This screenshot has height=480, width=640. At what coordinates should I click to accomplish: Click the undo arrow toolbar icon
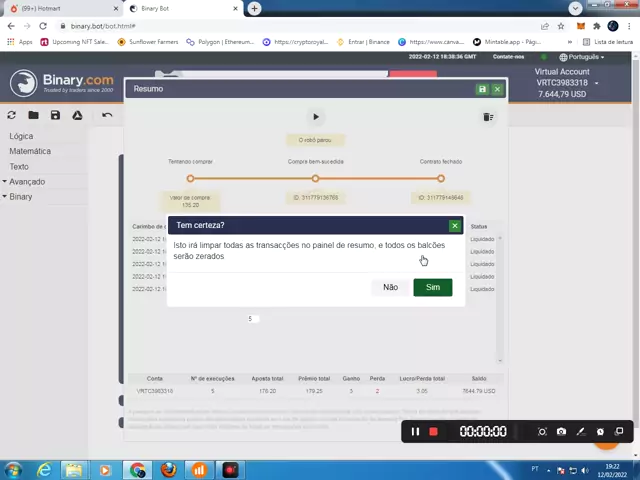[107, 115]
